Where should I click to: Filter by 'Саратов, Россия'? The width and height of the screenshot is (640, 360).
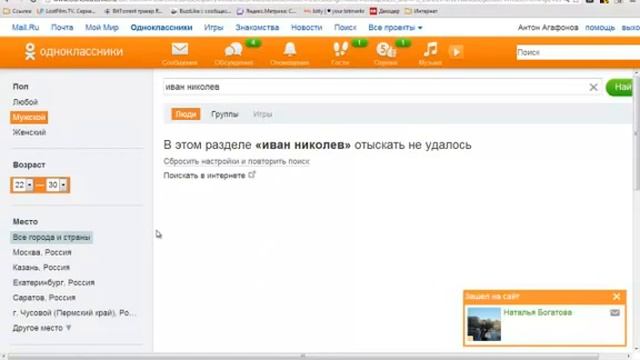pyautogui.click(x=44, y=298)
